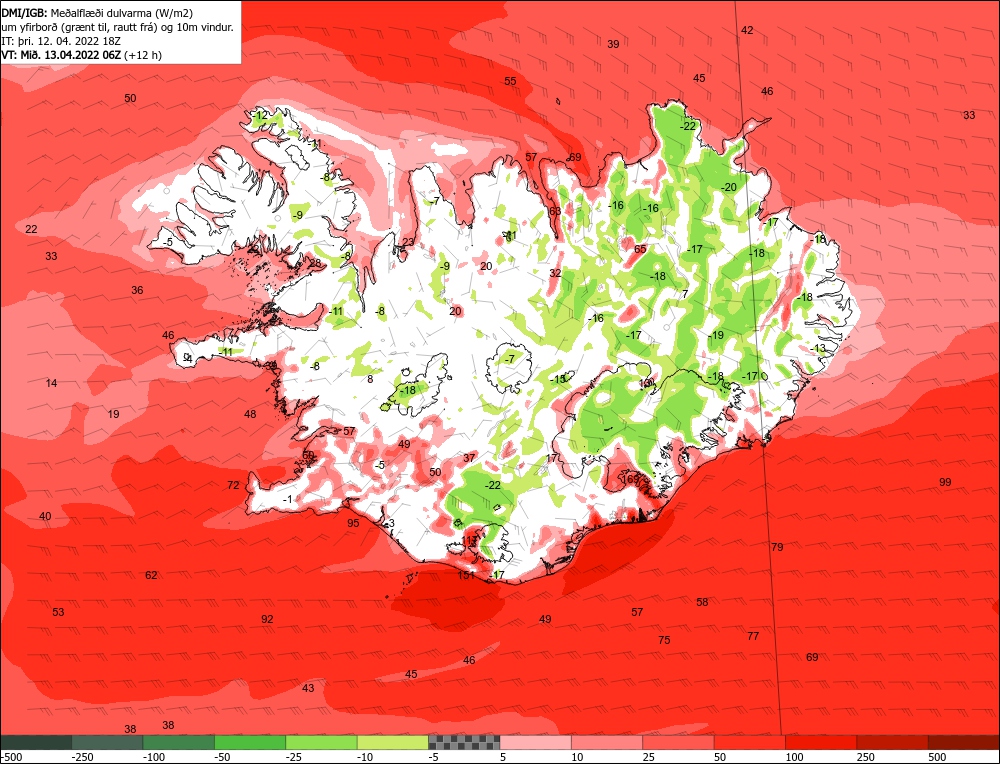The image size is (1000, 764).
Task: Select the dark maroon swatch after the 500 mark
Action: tap(964, 742)
